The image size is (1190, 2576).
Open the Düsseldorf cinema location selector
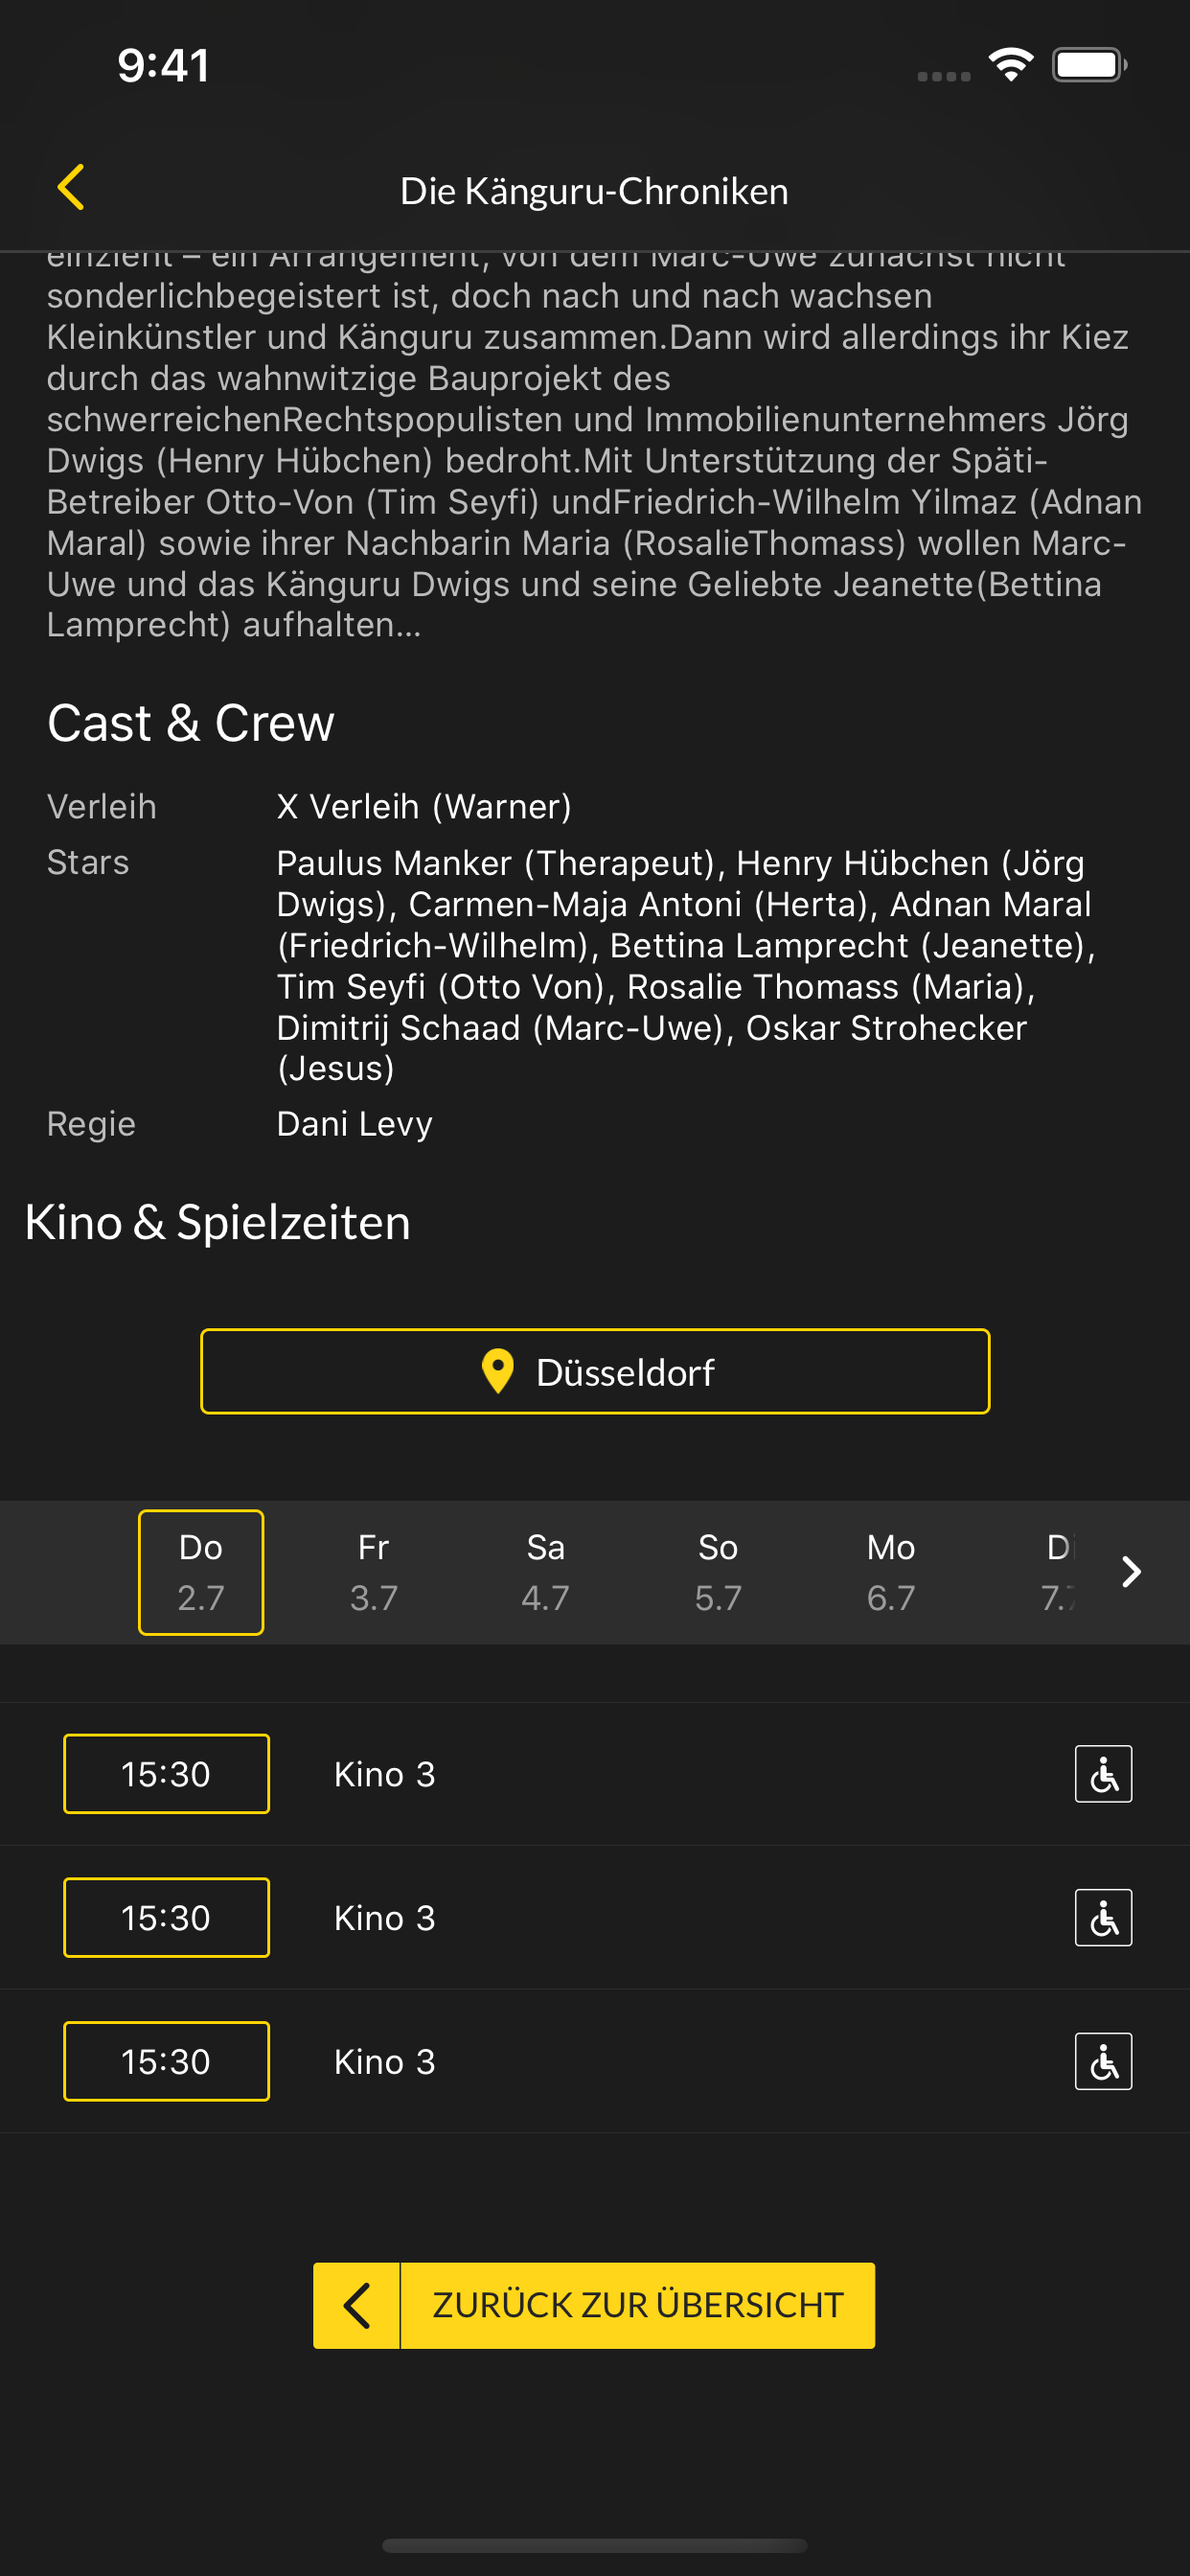pyautogui.click(x=595, y=1372)
